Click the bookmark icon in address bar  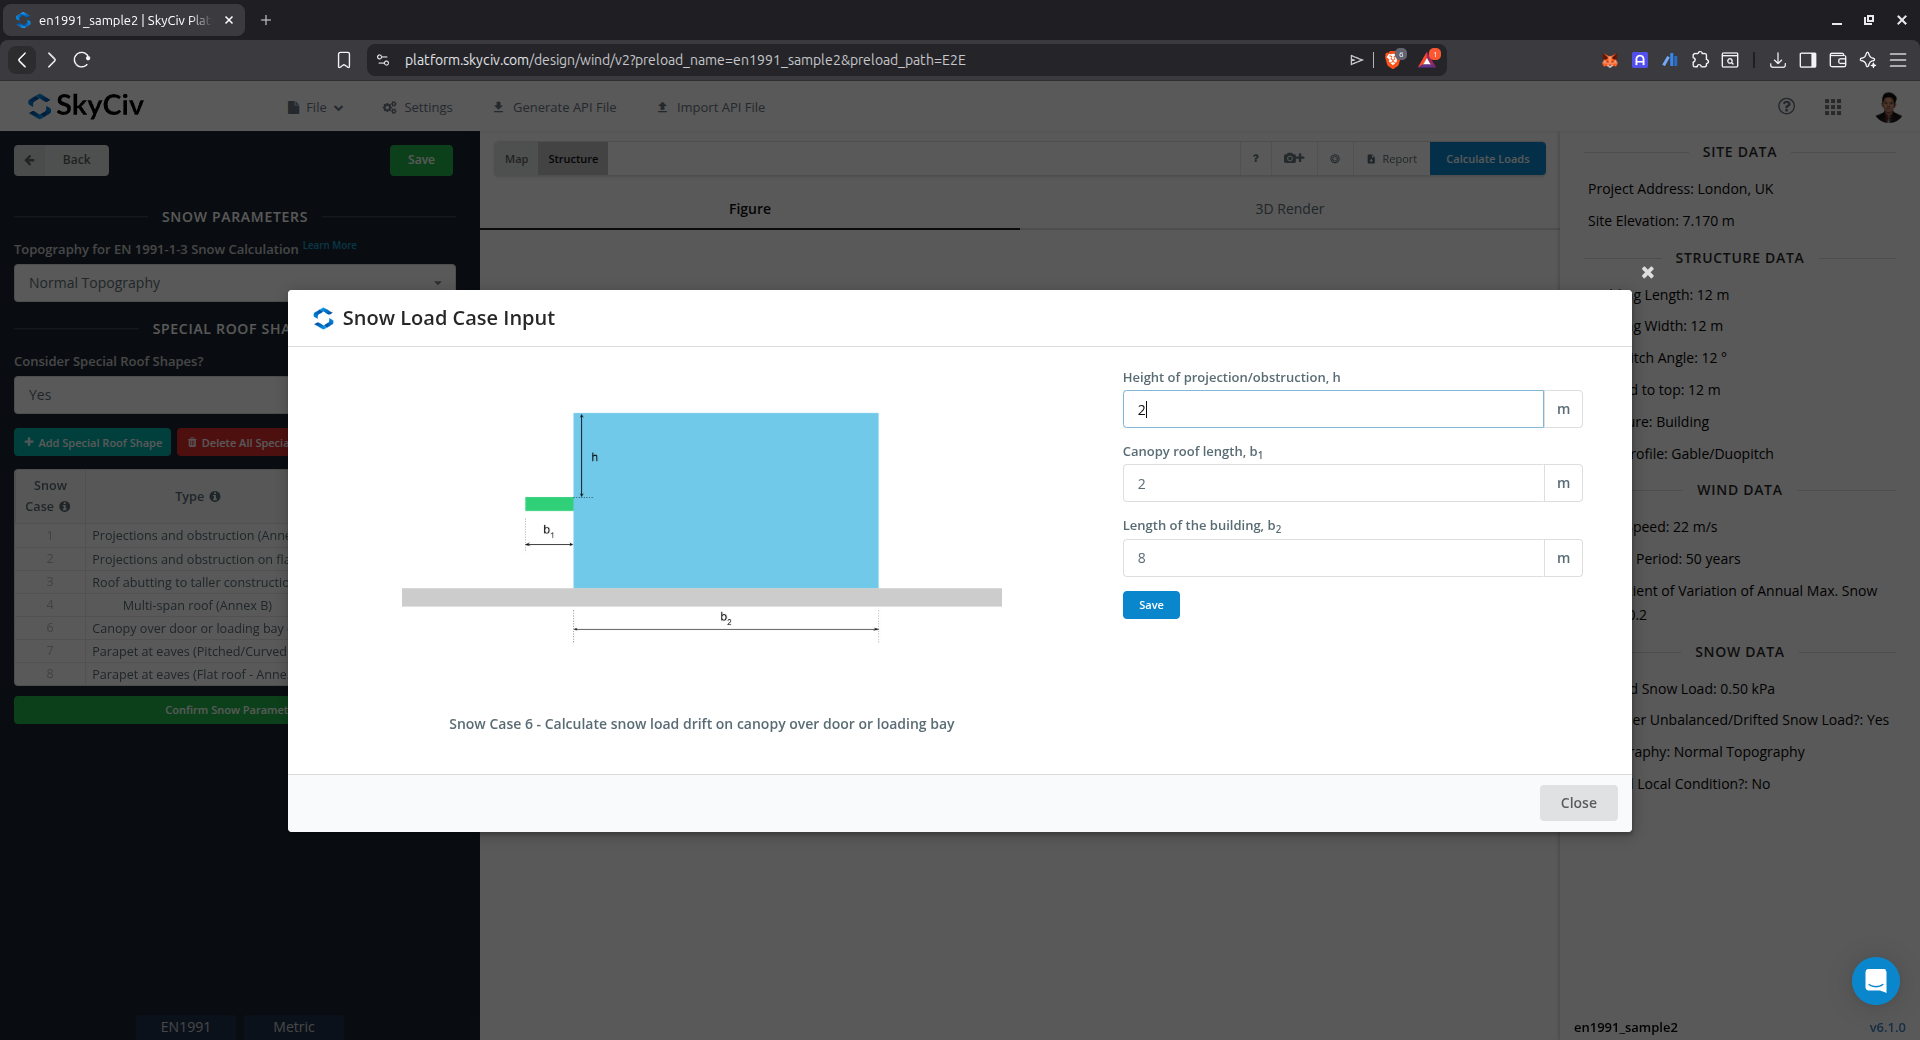[343, 60]
